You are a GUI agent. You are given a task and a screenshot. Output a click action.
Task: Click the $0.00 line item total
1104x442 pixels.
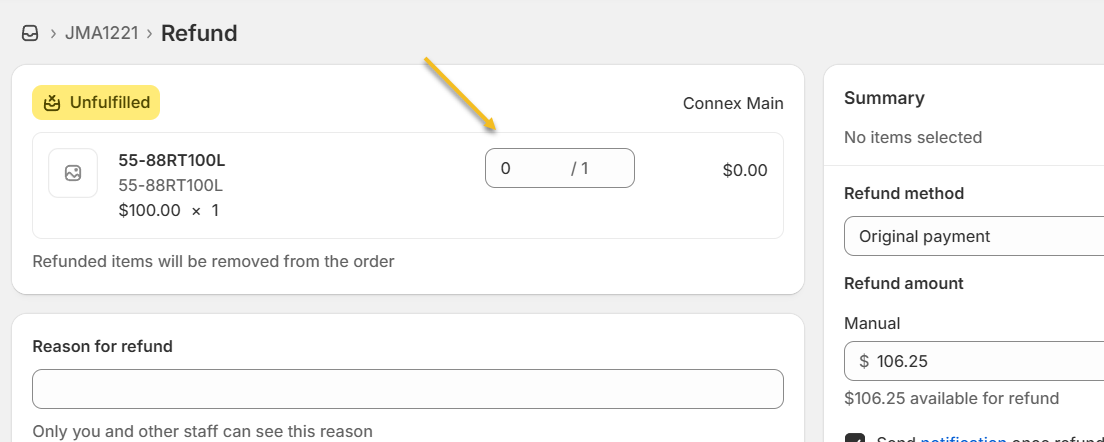click(745, 170)
